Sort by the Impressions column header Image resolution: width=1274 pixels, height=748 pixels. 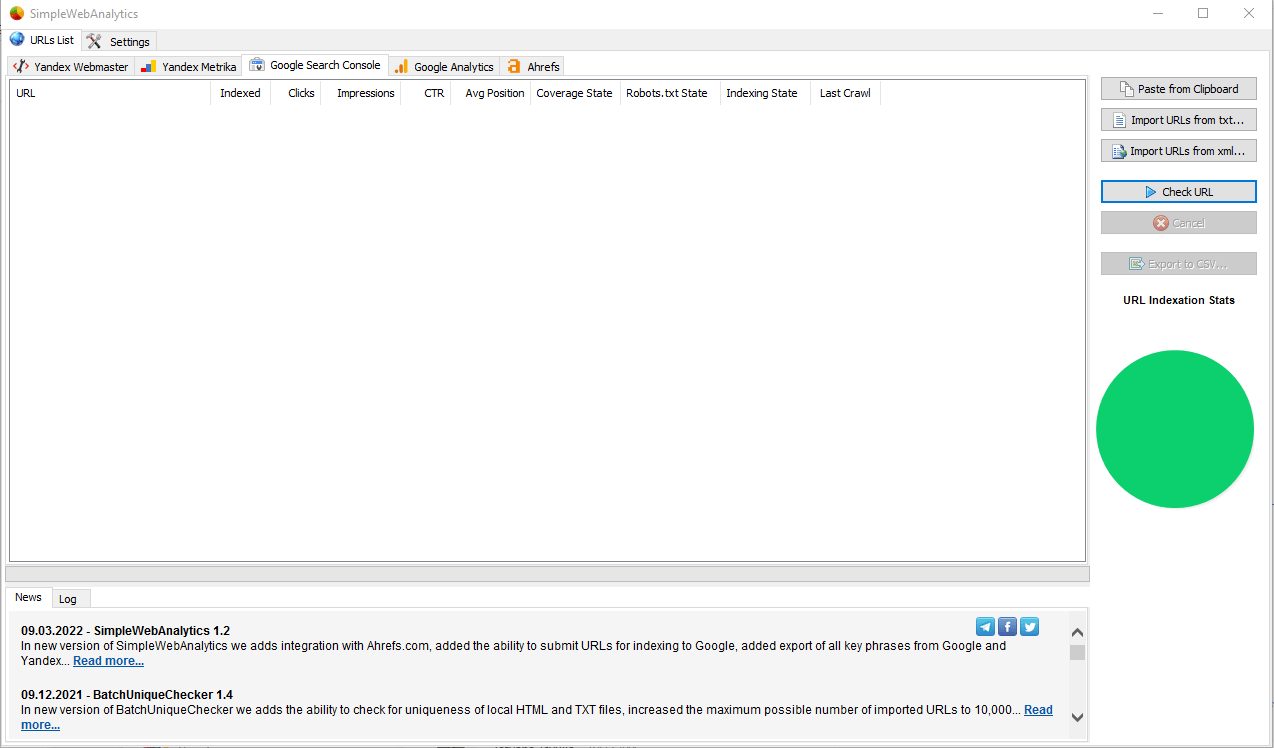point(361,93)
